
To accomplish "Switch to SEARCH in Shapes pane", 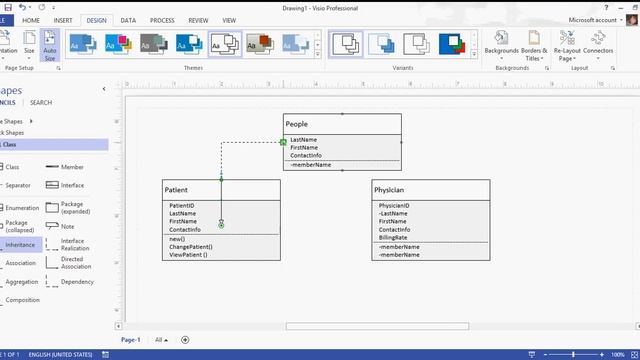I will tap(41, 102).
